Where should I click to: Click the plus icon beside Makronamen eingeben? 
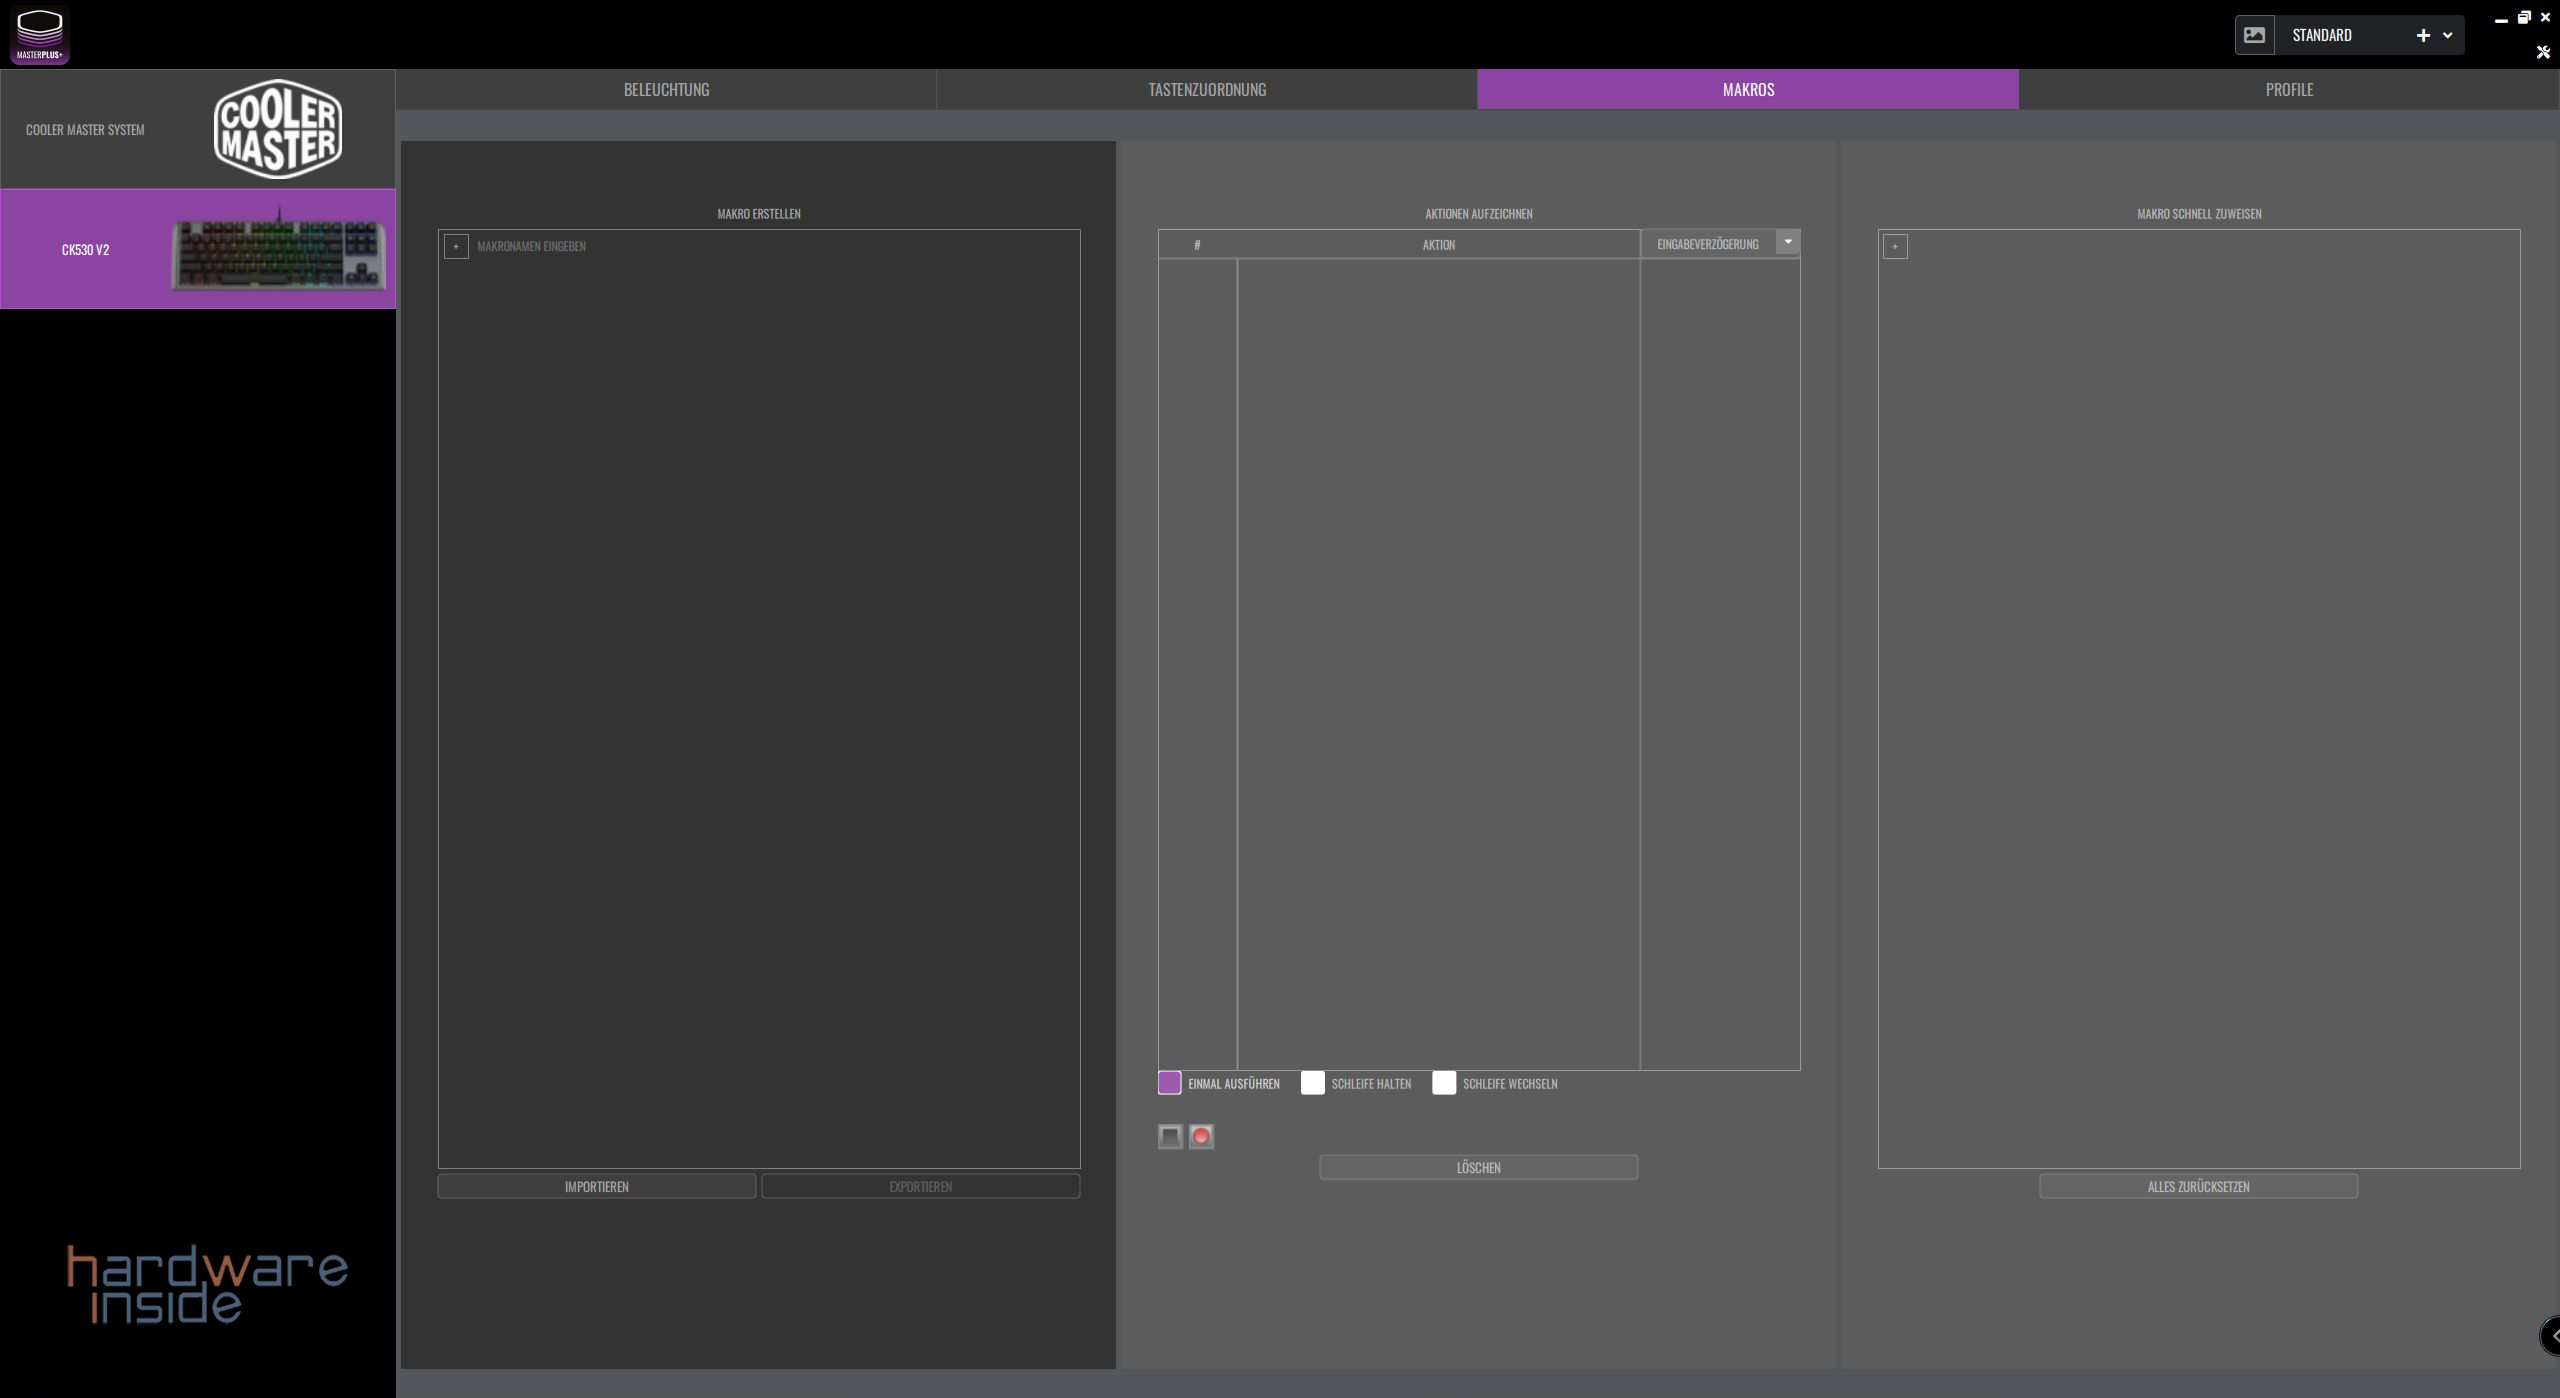(x=456, y=246)
